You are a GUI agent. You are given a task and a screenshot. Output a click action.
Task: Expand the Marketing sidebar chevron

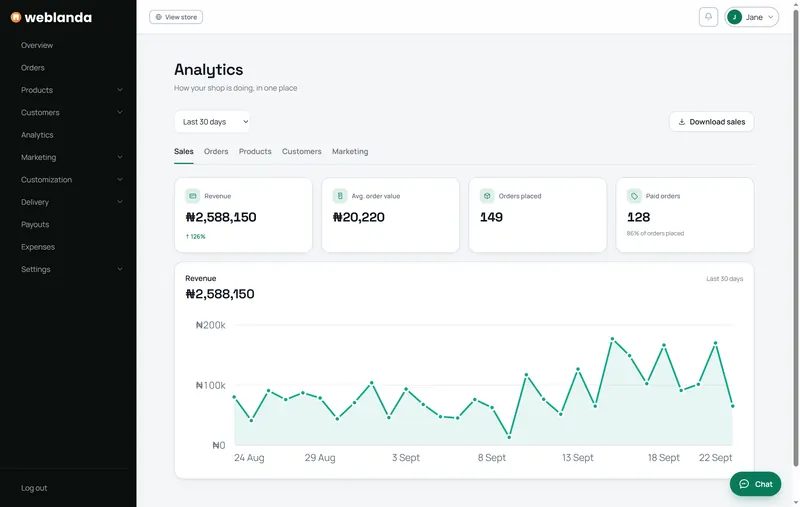point(120,157)
